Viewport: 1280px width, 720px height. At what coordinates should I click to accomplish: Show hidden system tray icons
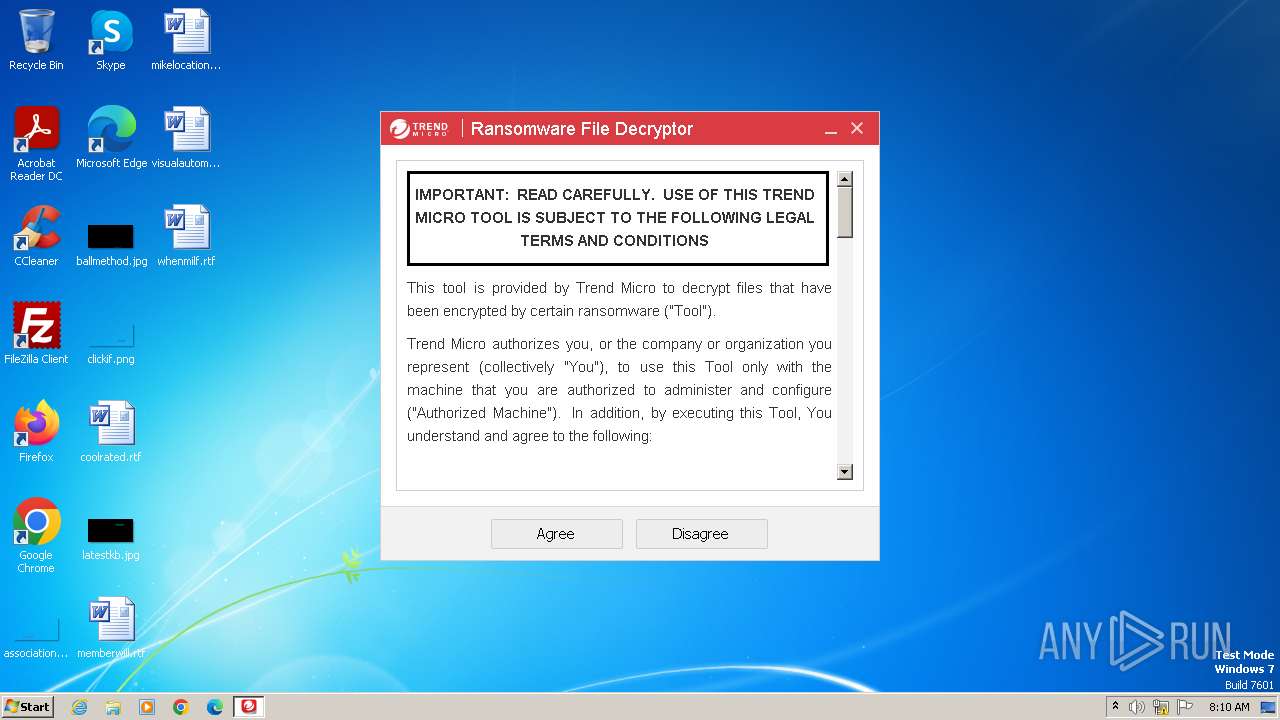pyautogui.click(x=1115, y=707)
